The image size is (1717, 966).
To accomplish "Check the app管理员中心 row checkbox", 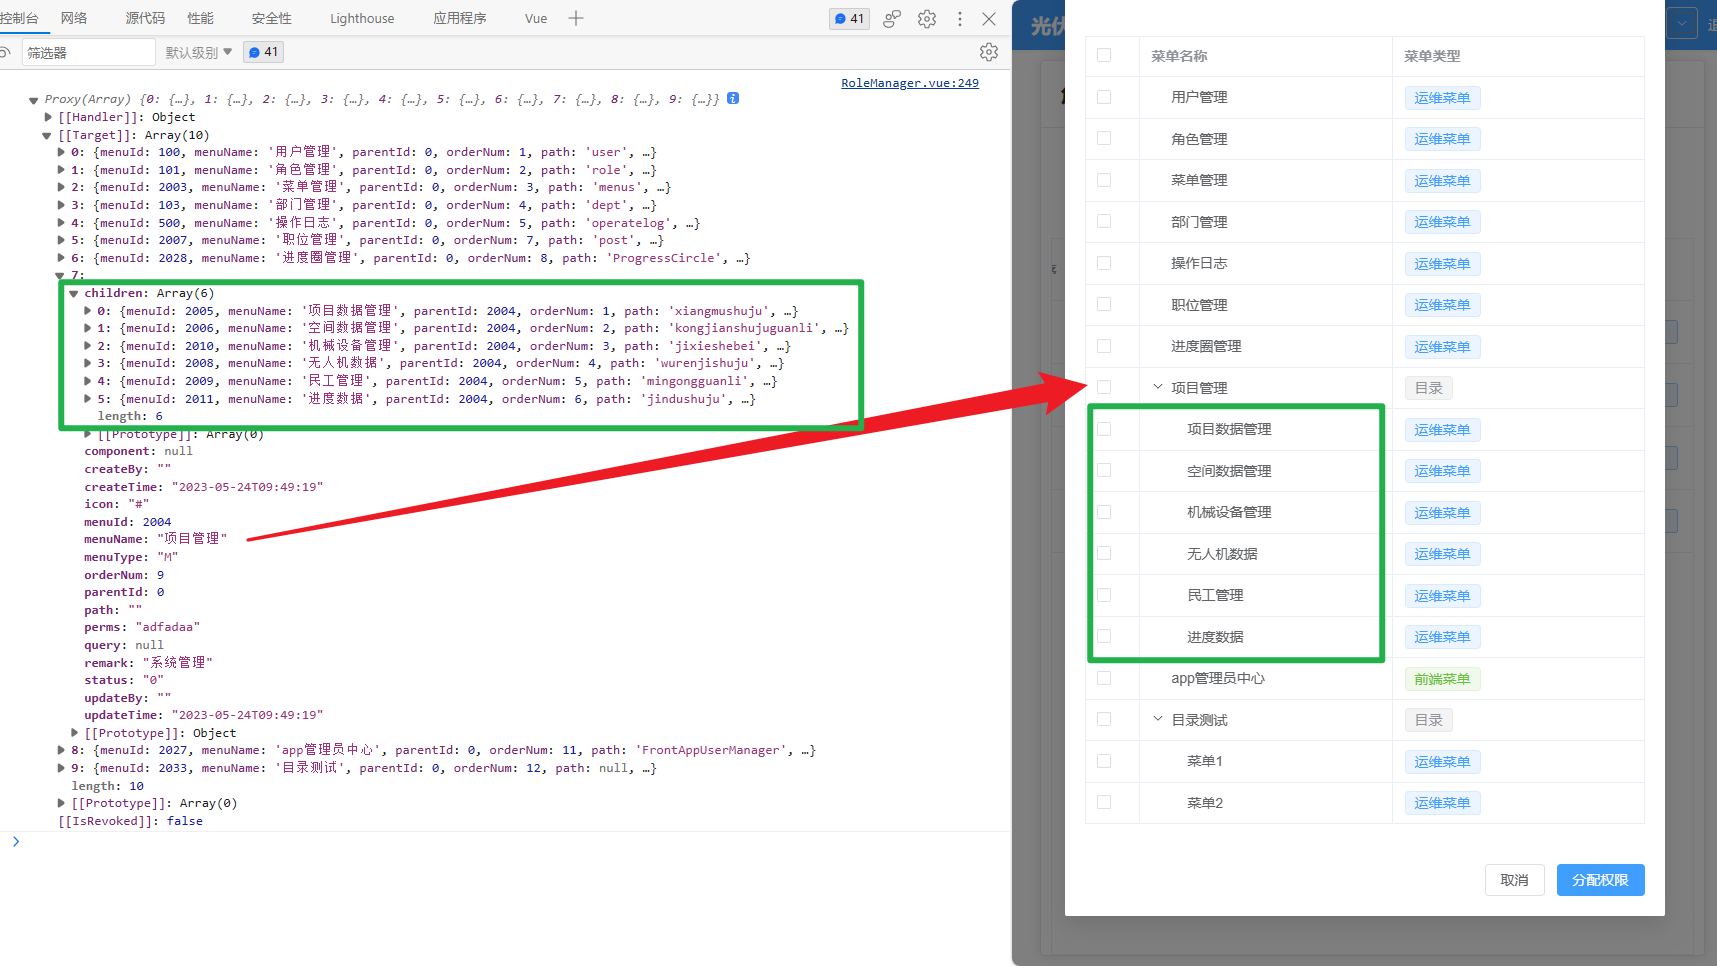I will (x=1104, y=678).
